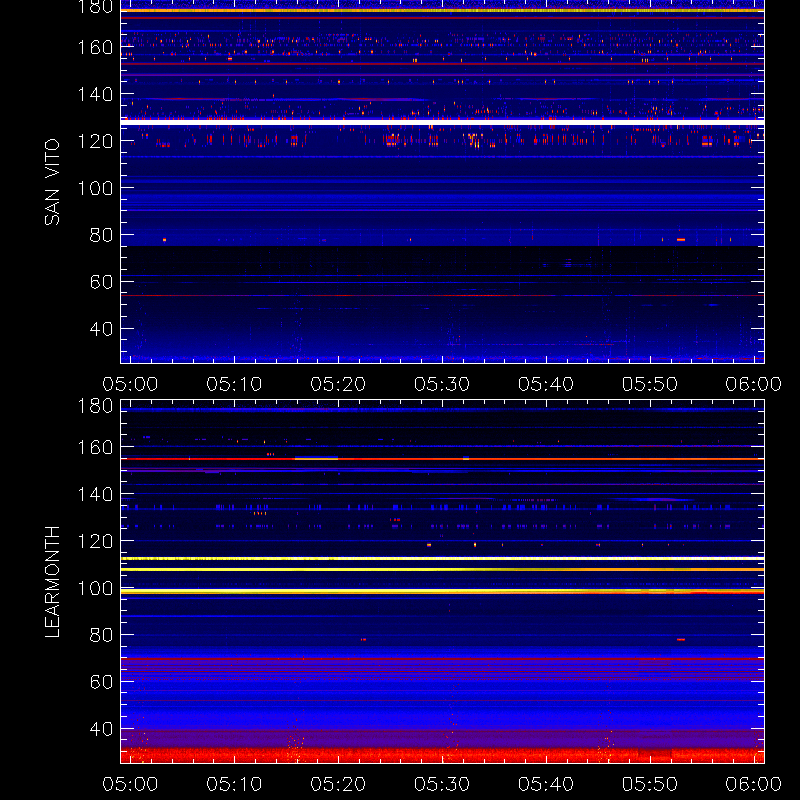
Task: Pick the 140 label on Learmonth axis
Action: 95,494
